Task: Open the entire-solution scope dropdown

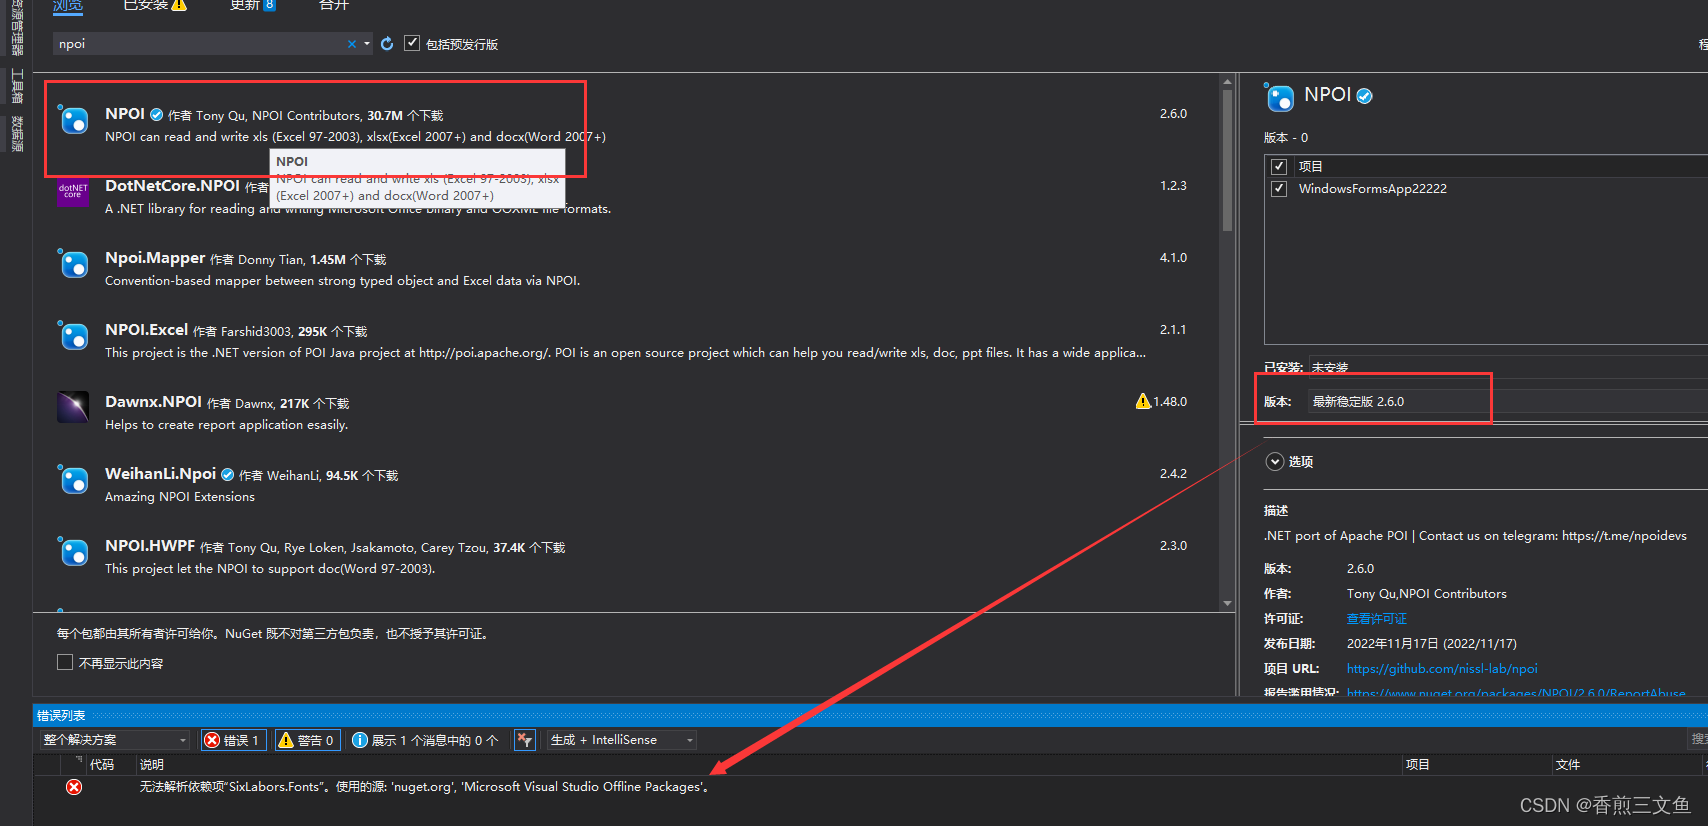Action: (115, 740)
